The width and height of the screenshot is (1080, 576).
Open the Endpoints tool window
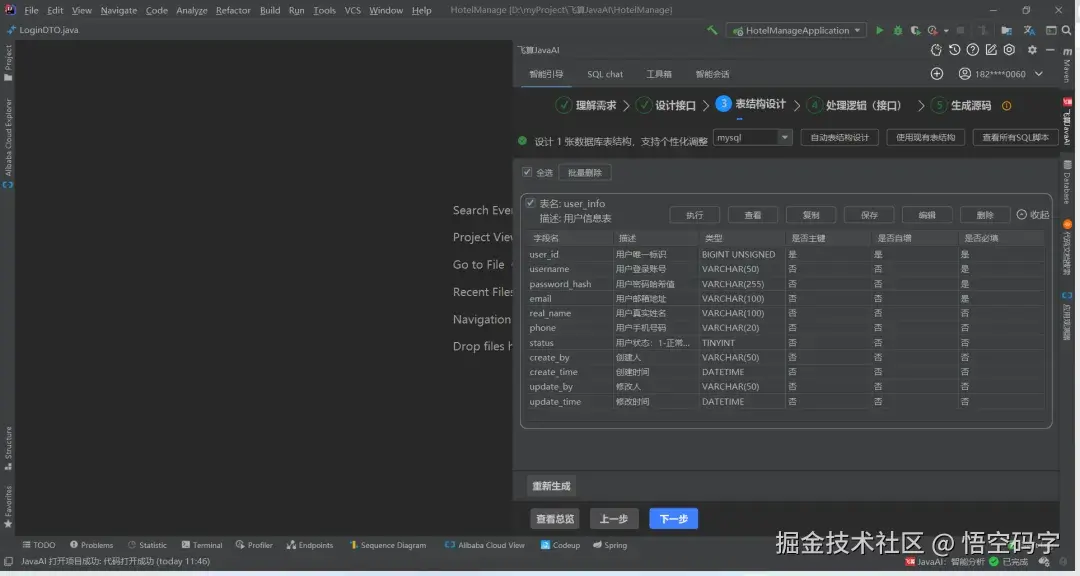click(312, 545)
